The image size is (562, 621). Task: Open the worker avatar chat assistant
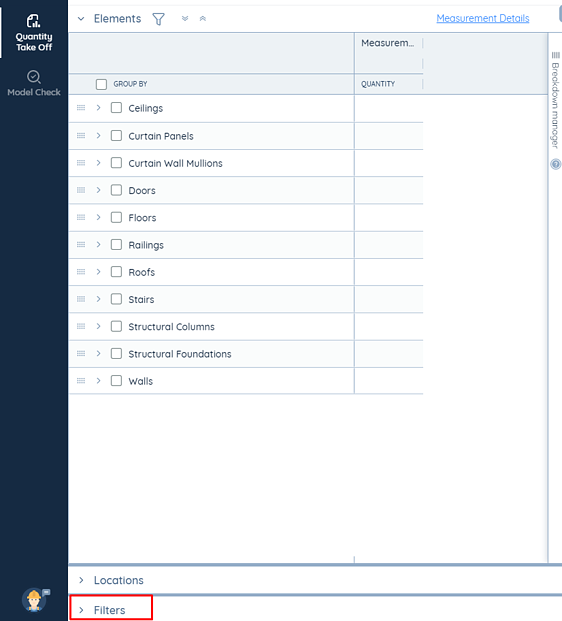[35, 600]
